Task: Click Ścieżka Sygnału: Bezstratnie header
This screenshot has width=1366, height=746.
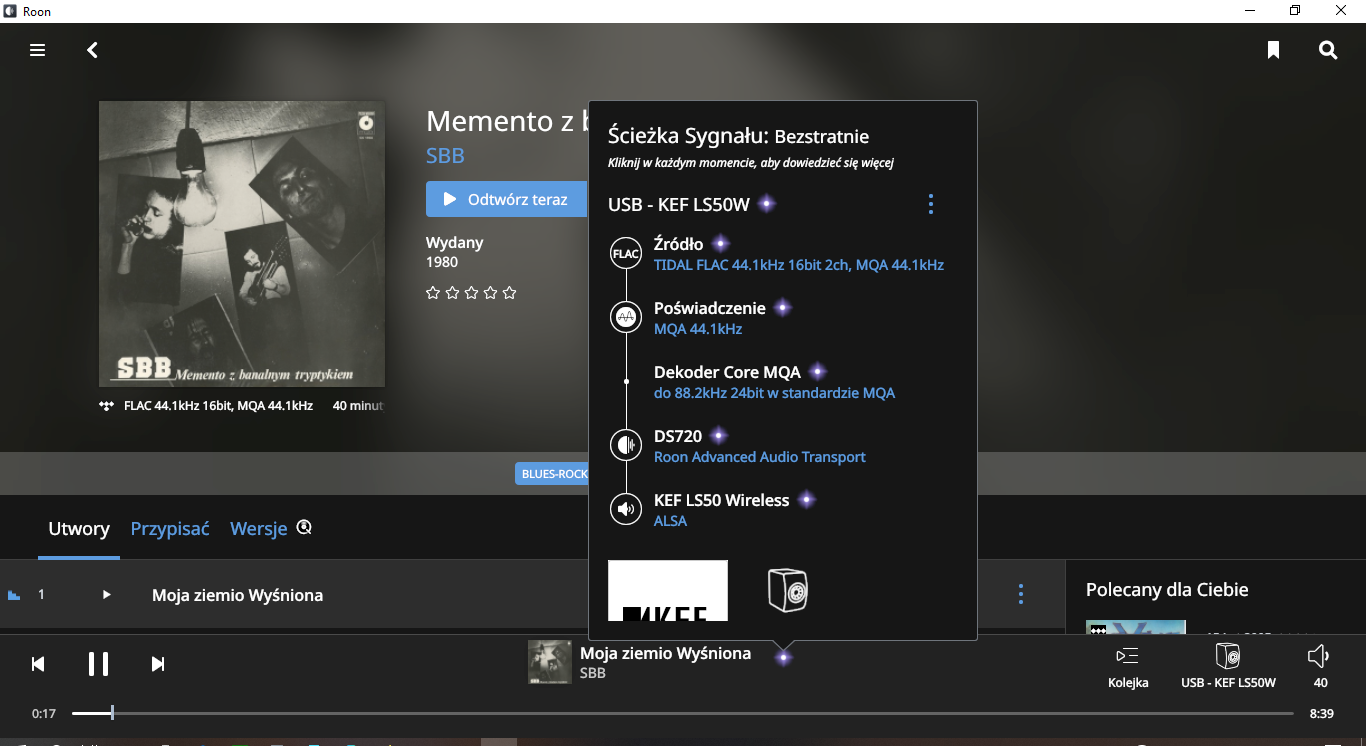Action: point(738,136)
